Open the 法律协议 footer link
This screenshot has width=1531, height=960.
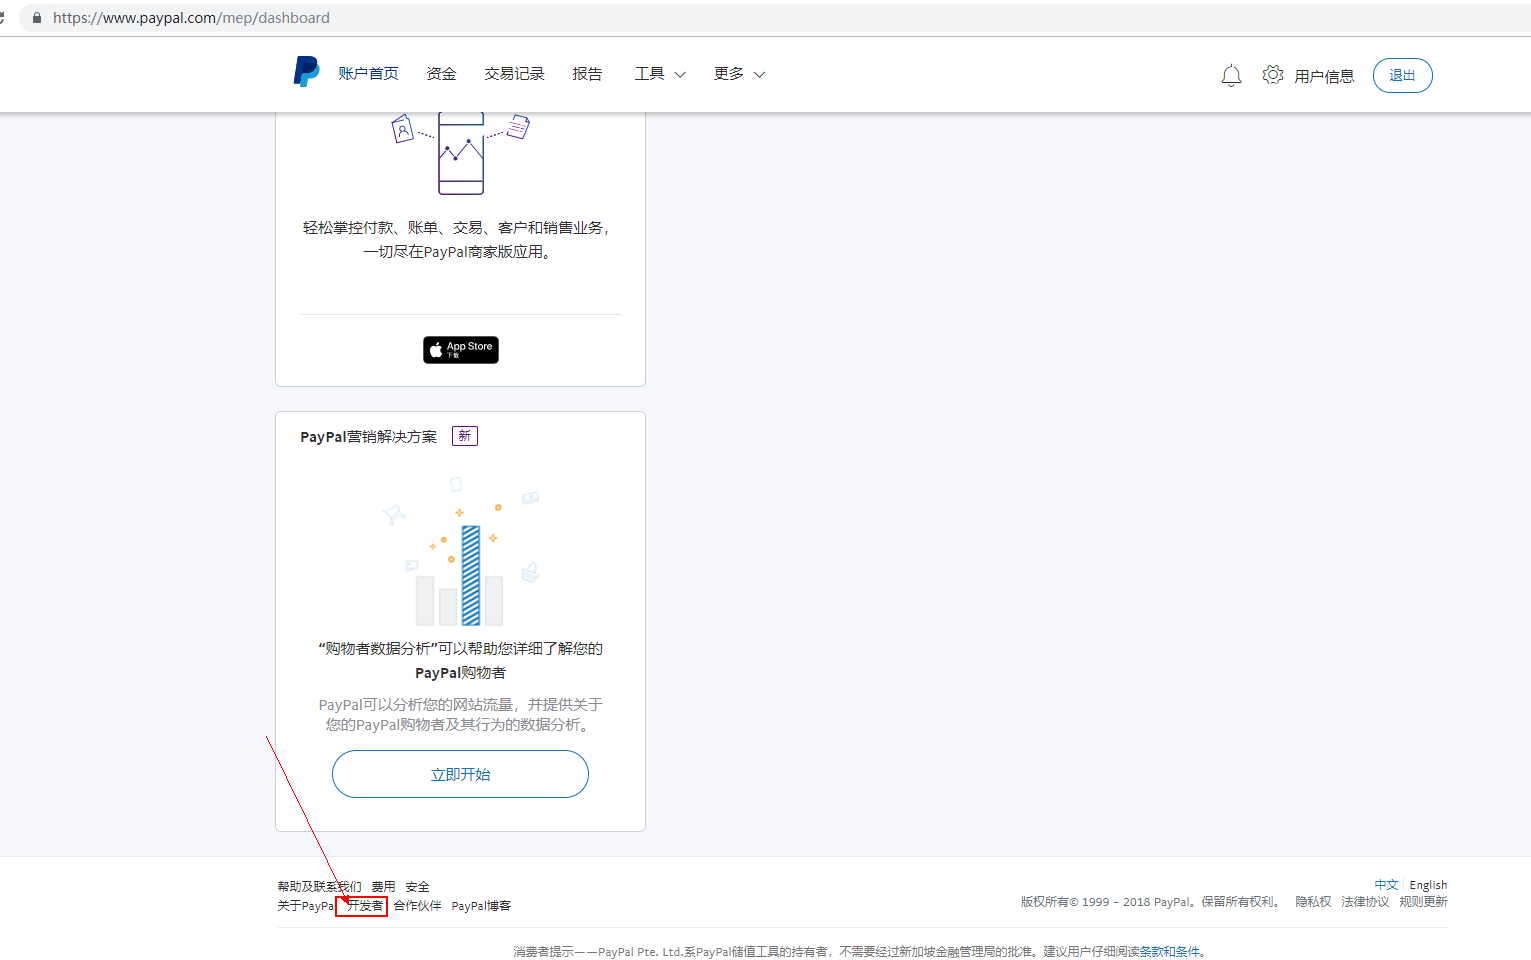point(1365,902)
